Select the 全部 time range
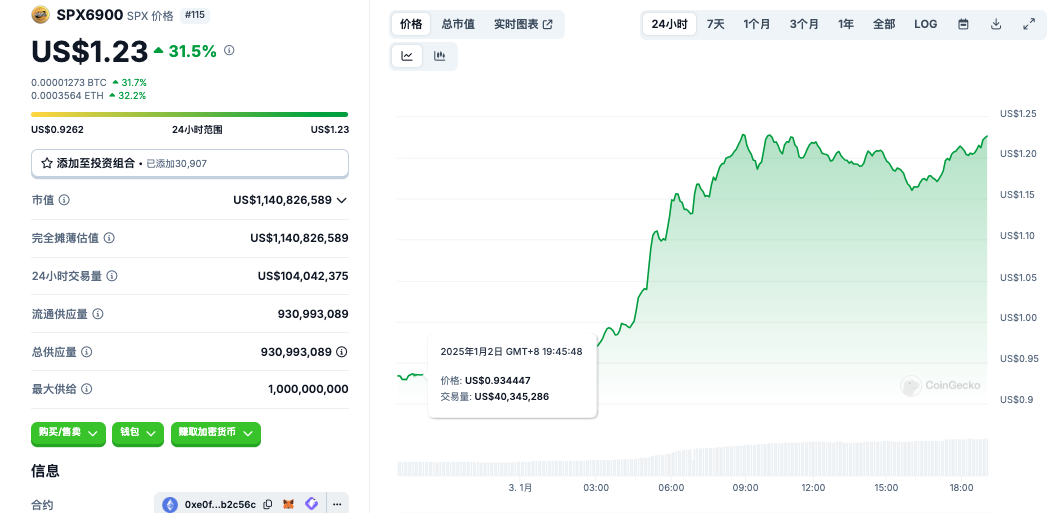Image resolution: width=1052 pixels, height=513 pixels. (884, 24)
